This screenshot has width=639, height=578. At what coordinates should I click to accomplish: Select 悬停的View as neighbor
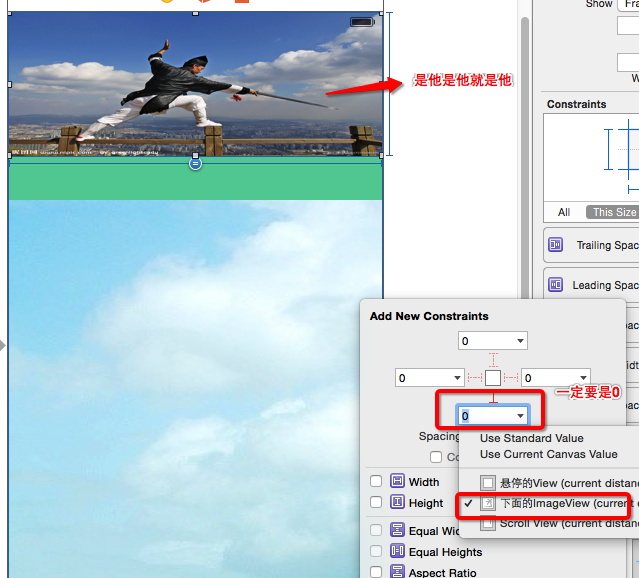(549, 483)
